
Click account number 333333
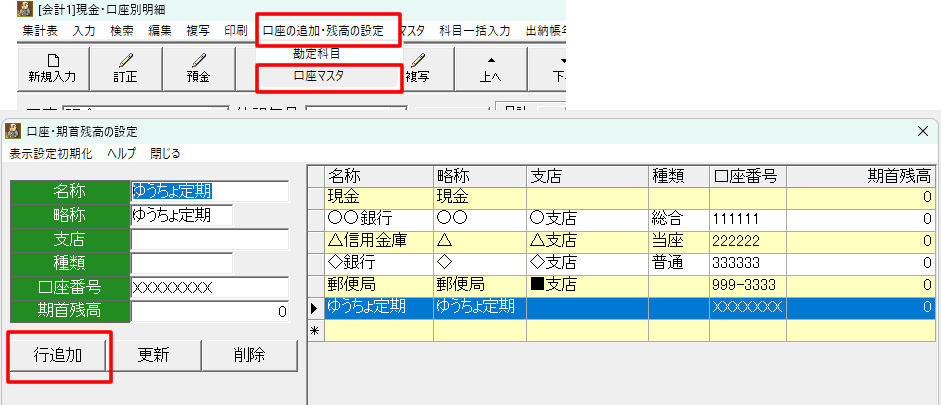pos(748,263)
